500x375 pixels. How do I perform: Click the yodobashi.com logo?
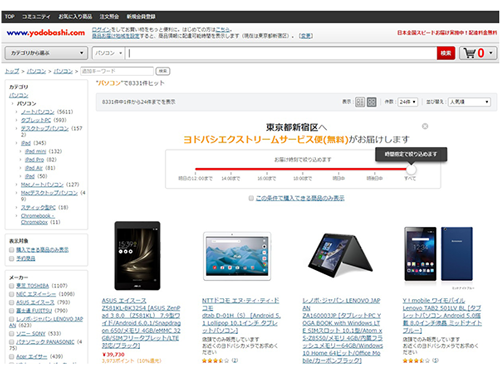pyautogui.click(x=46, y=33)
